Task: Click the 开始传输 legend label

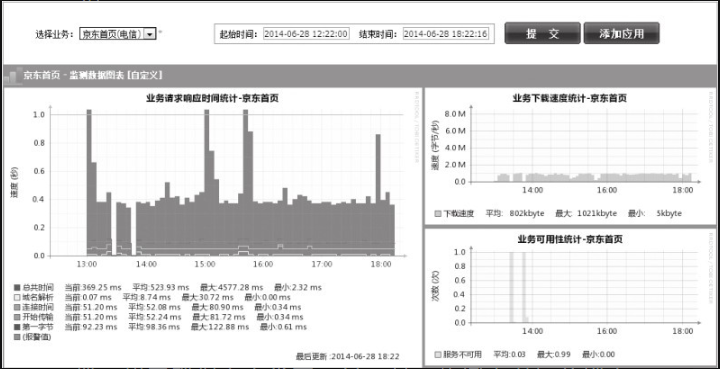Action: pyautogui.click(x=38, y=317)
